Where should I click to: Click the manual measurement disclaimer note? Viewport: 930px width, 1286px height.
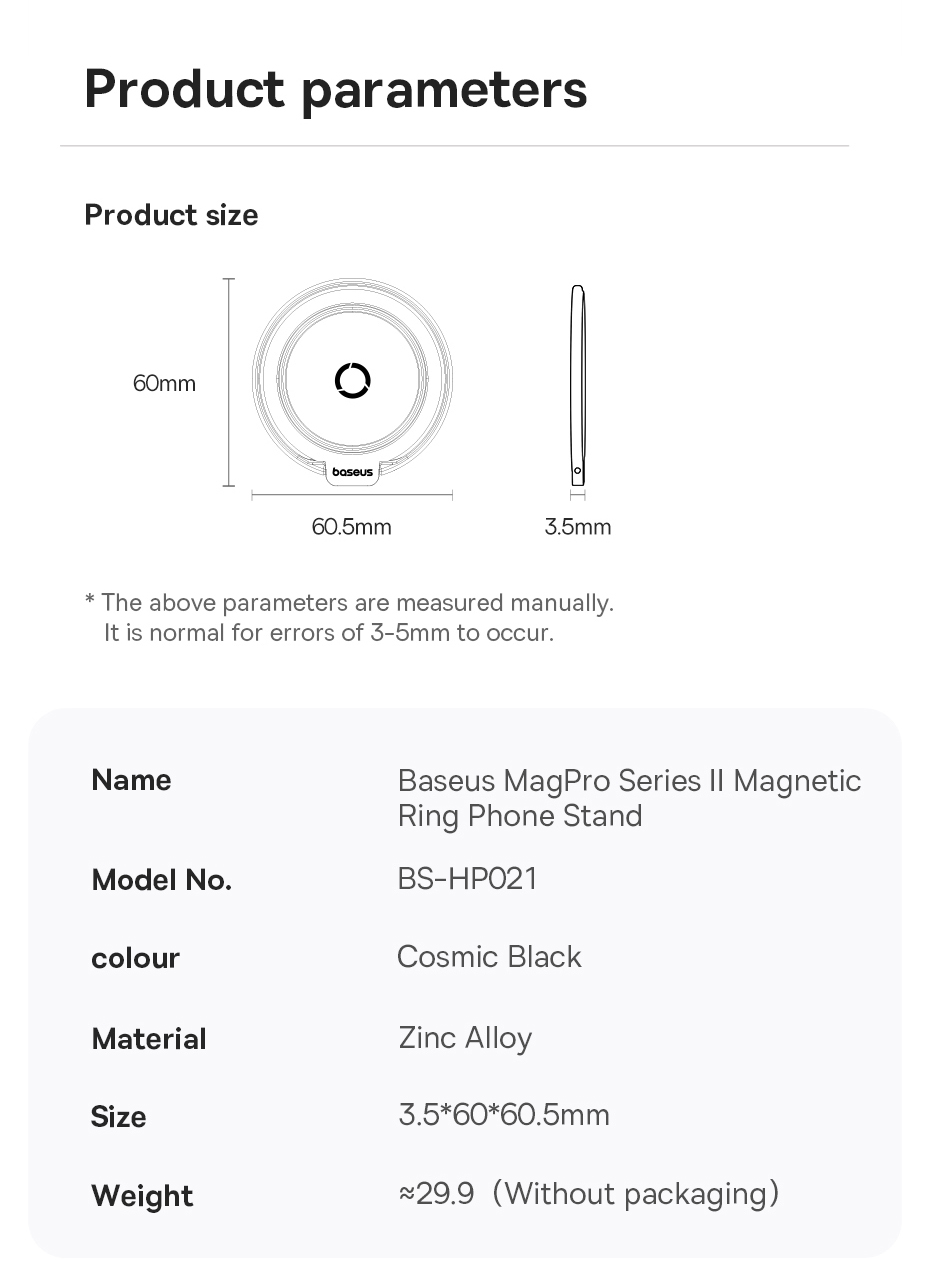pos(349,617)
